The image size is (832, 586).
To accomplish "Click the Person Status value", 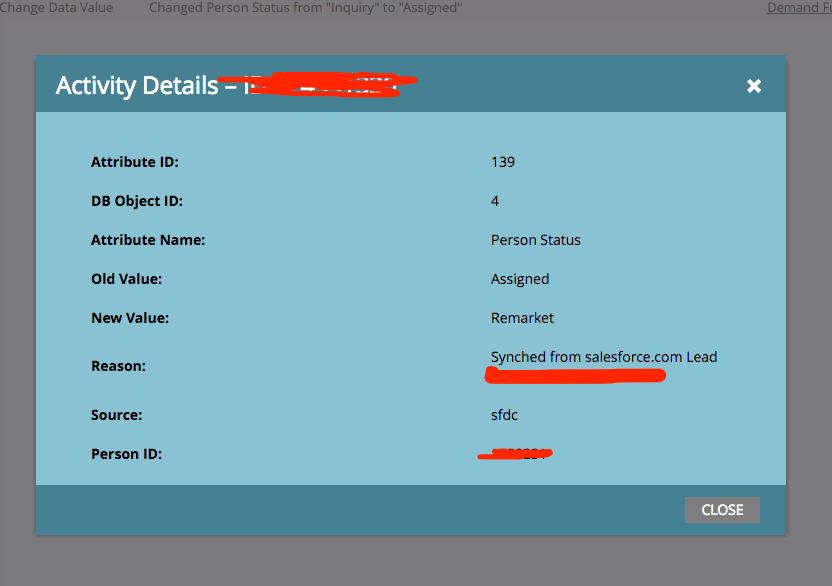I will point(536,240).
